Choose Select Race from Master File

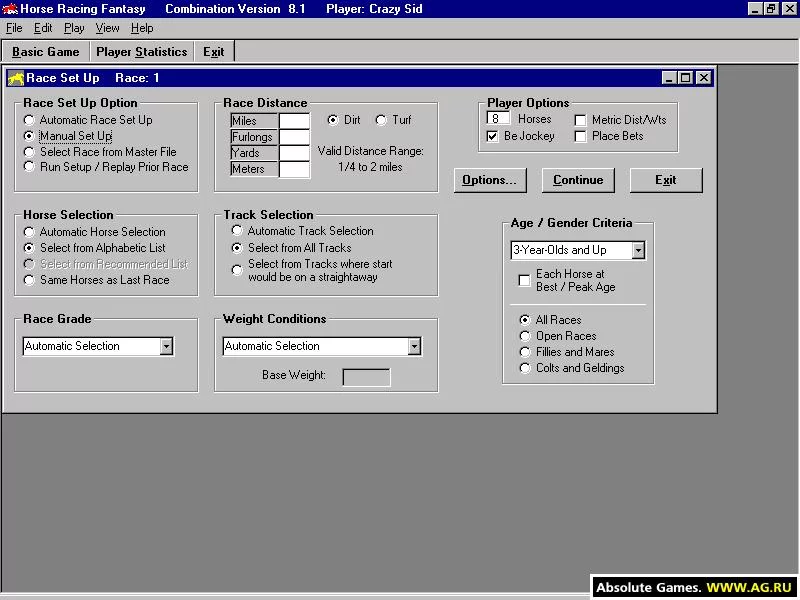[29, 152]
